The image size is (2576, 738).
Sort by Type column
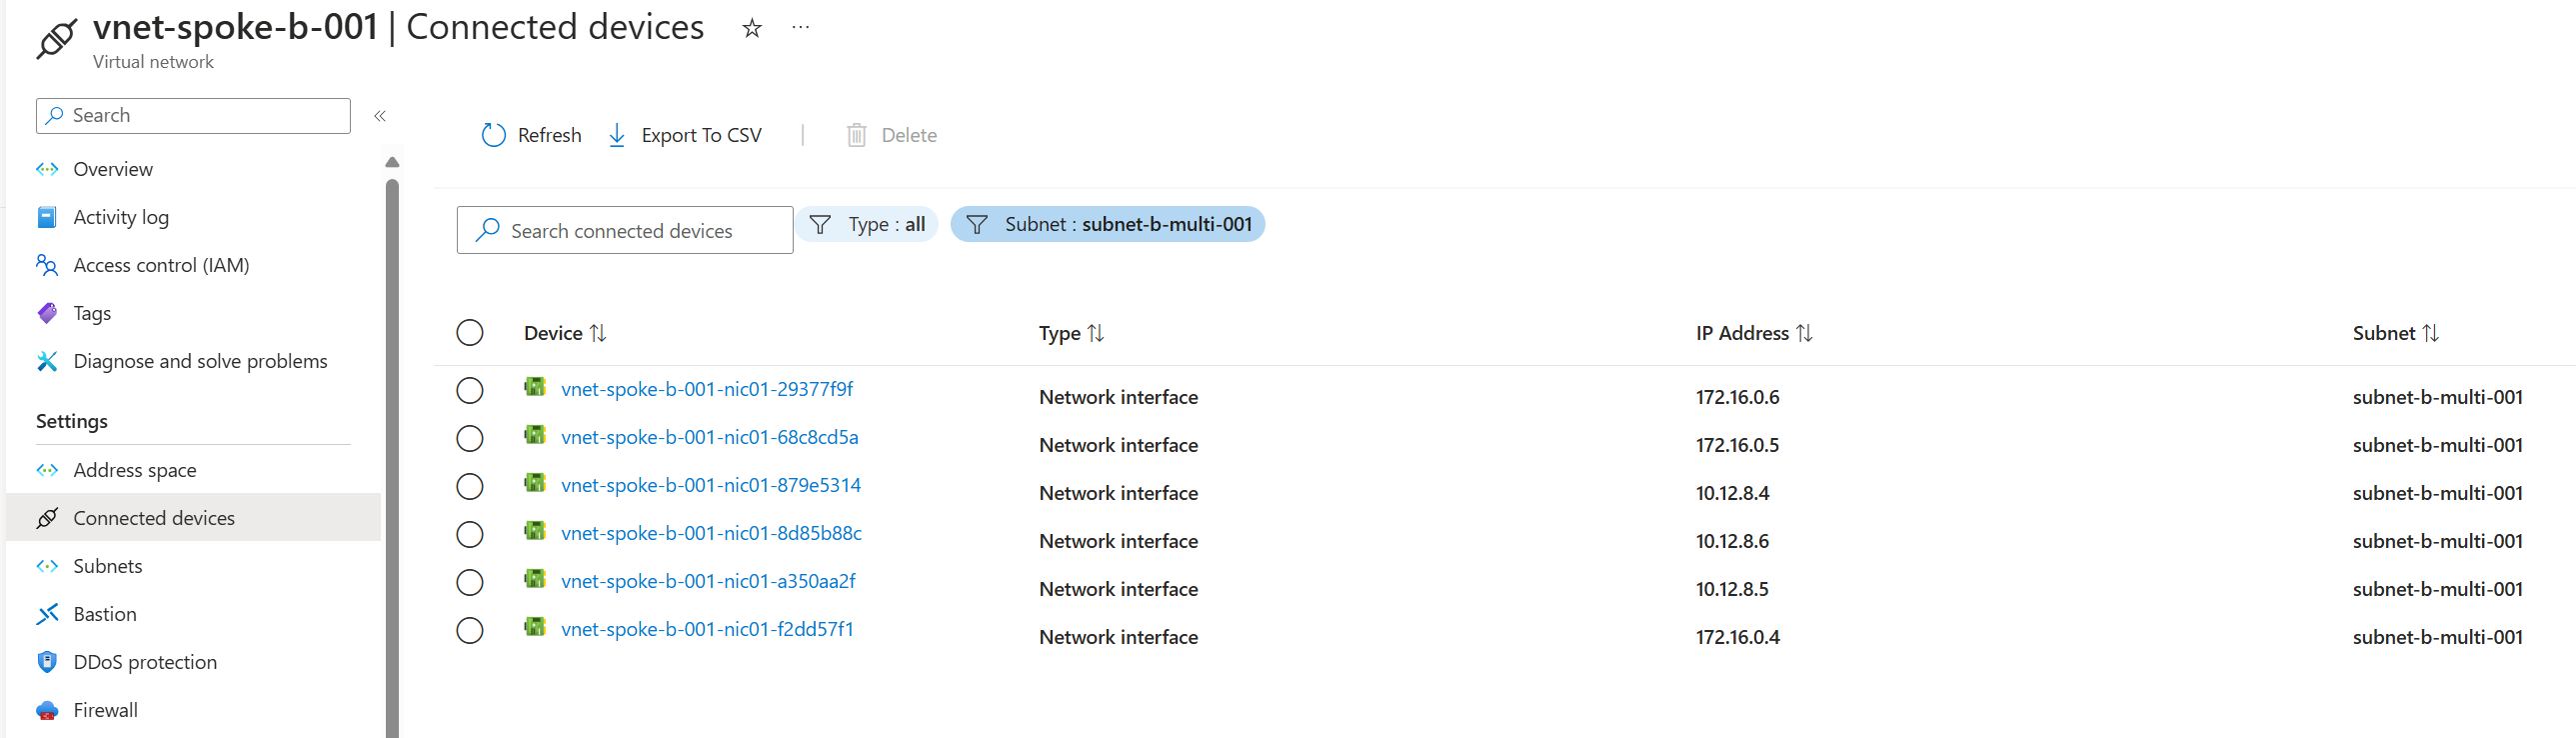[x=1071, y=333]
